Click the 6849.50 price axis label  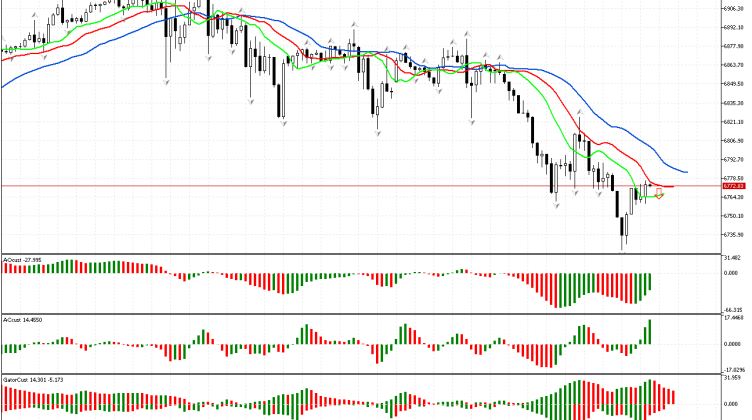735,84
